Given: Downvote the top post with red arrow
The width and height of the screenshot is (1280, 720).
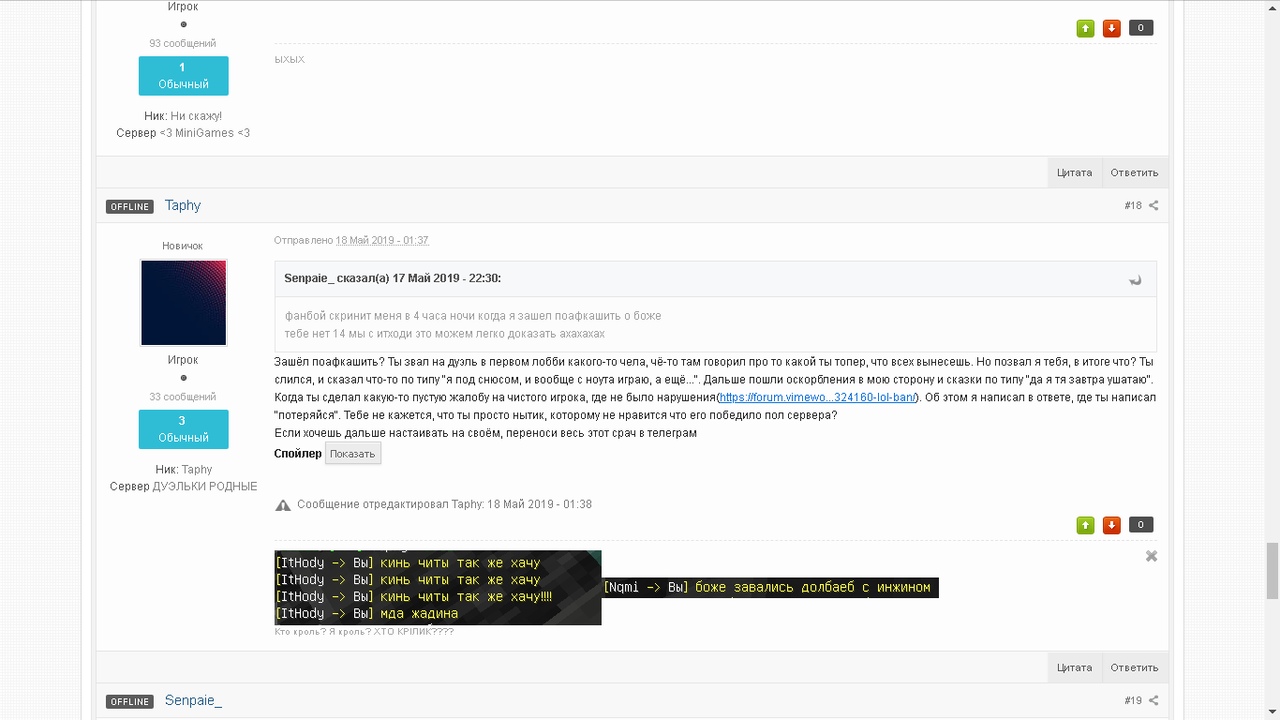Looking at the screenshot, I should click(x=1111, y=28).
